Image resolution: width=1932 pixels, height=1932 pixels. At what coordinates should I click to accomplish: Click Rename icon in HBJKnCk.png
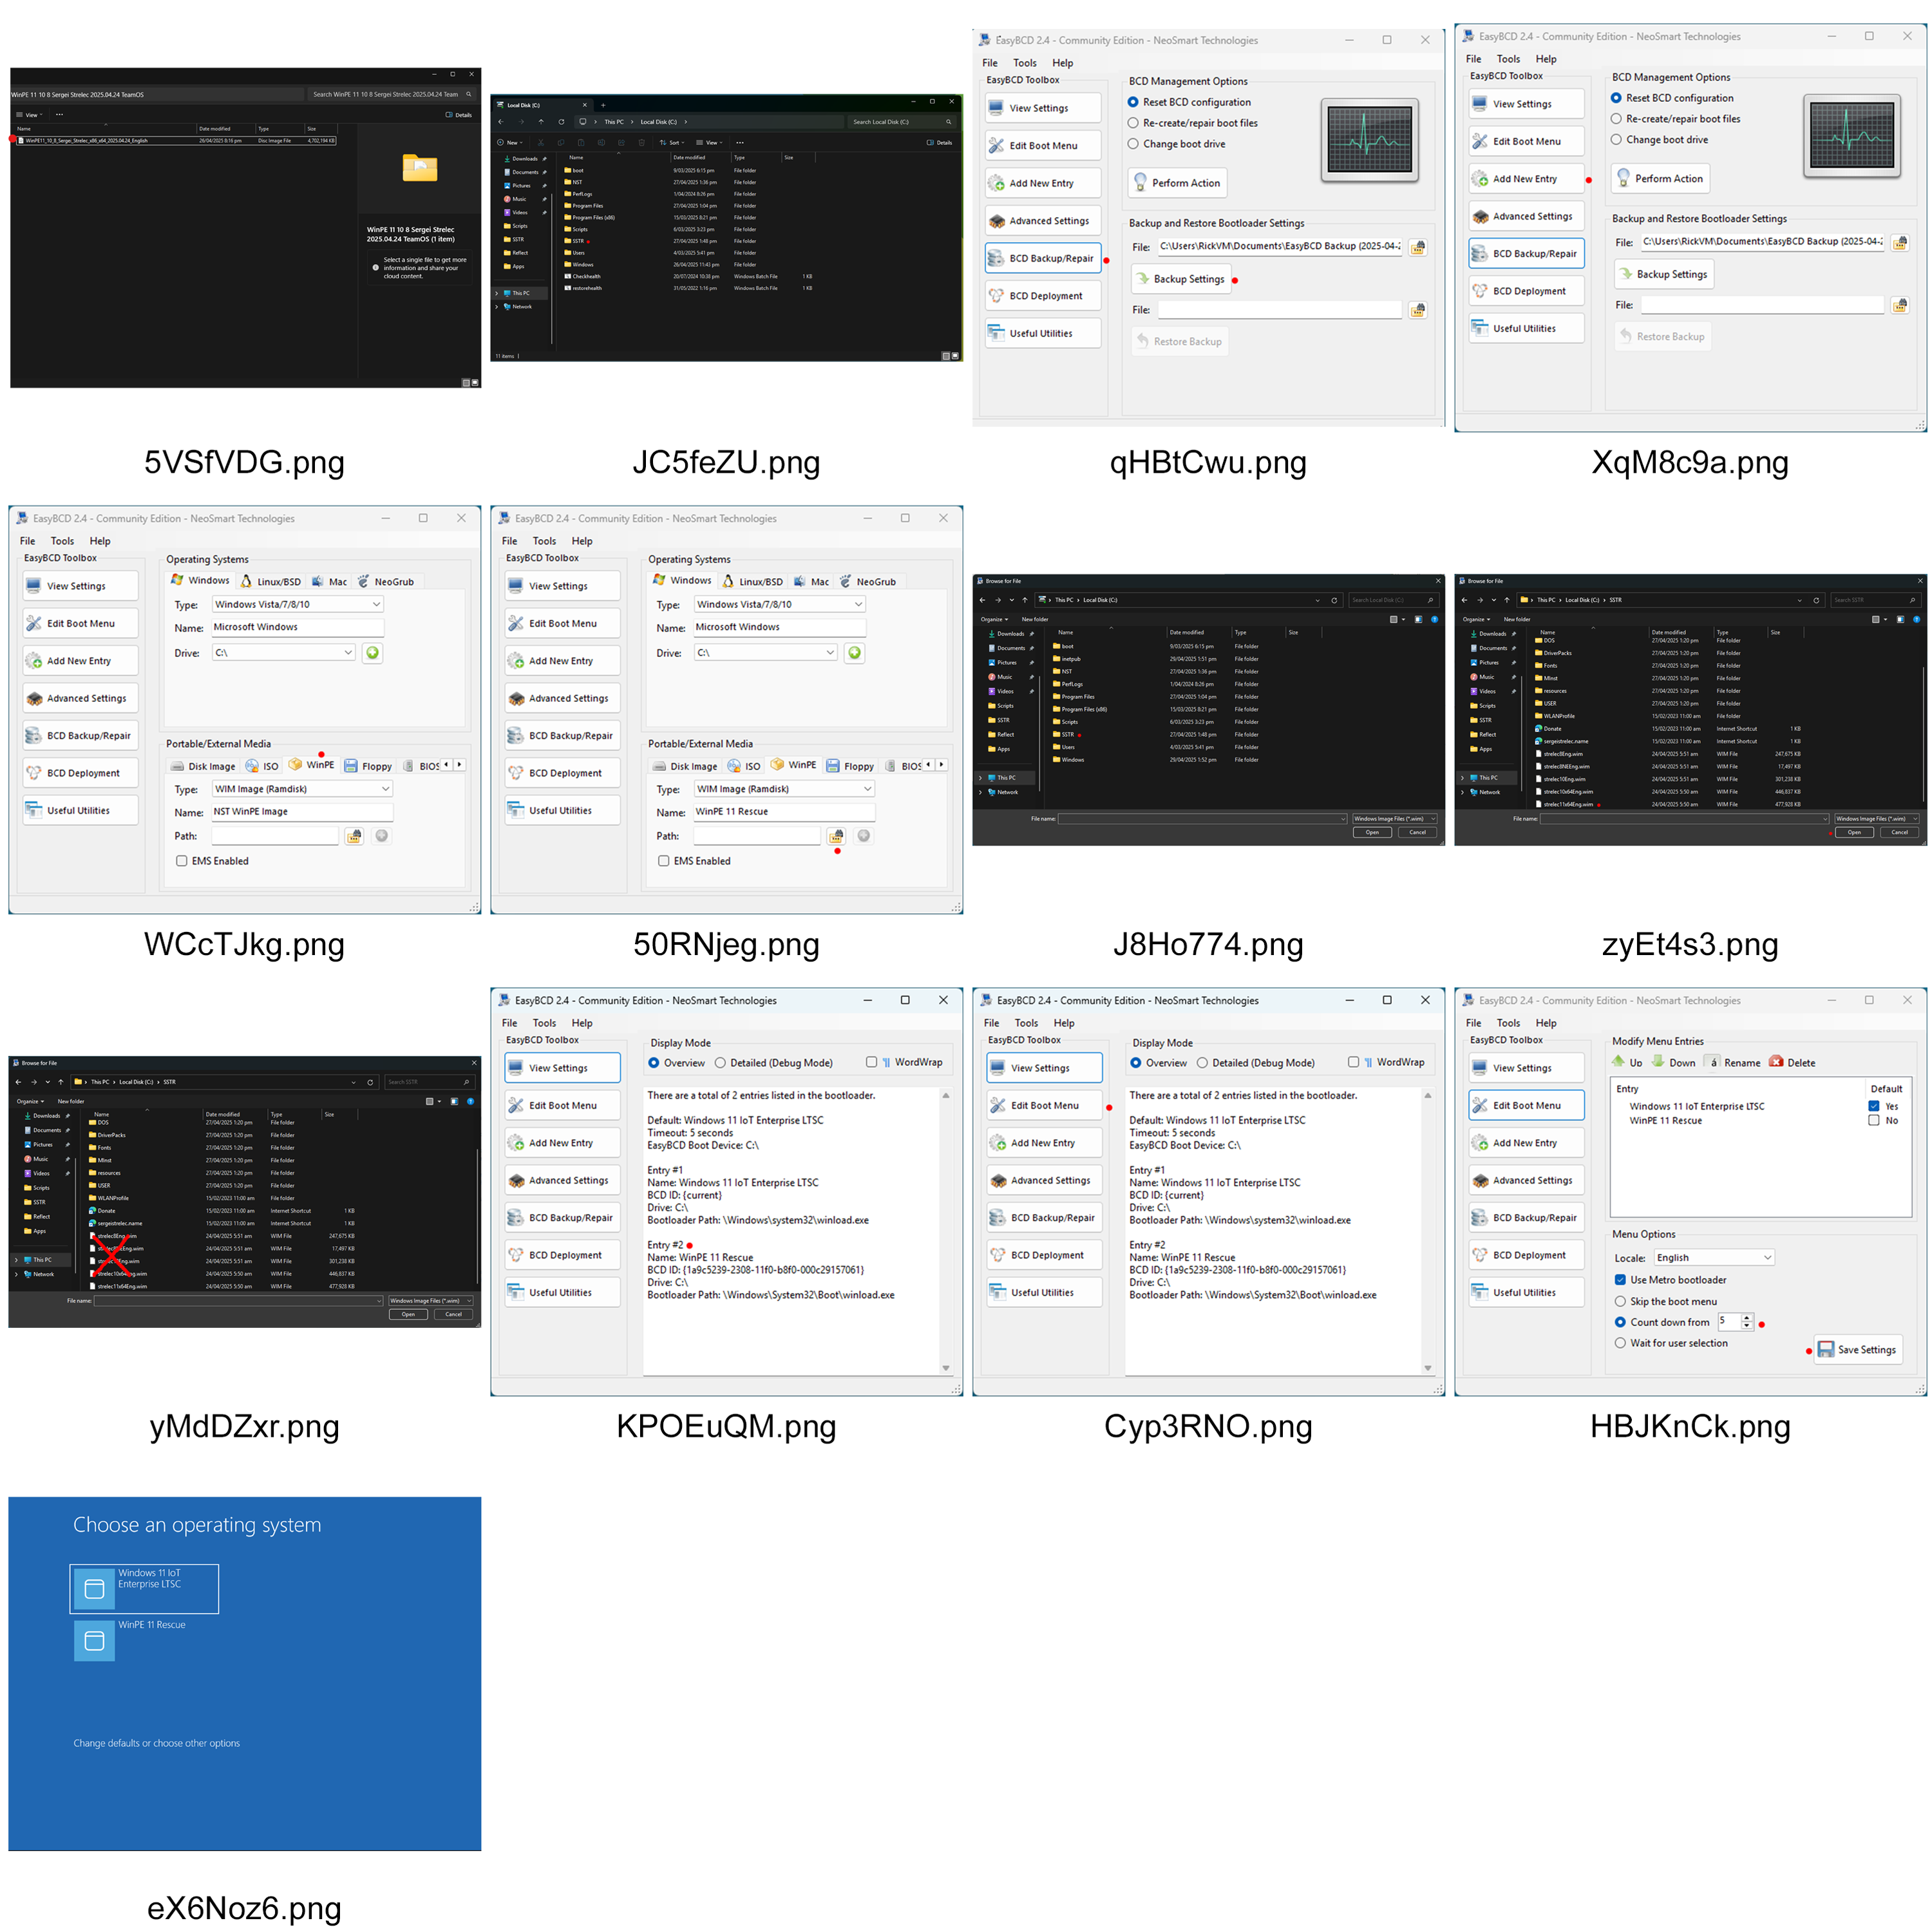click(x=1713, y=1062)
